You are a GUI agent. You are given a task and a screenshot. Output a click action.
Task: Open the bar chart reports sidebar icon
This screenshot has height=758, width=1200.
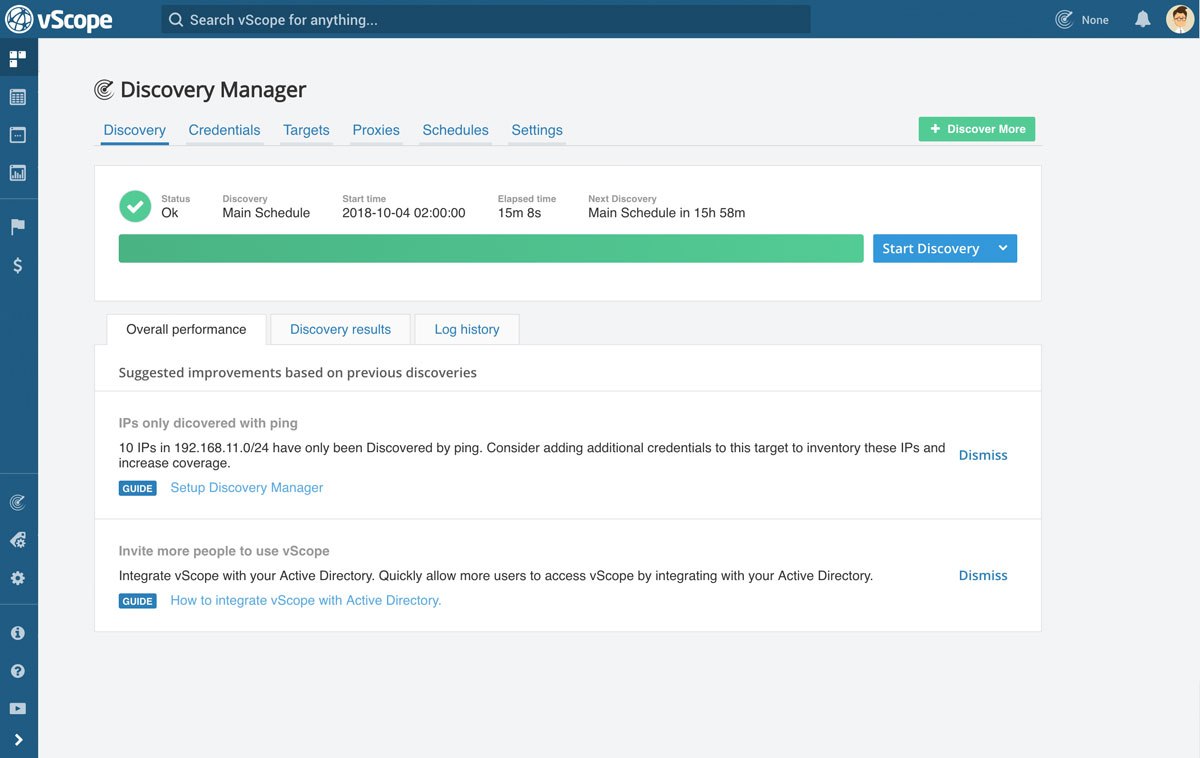(18, 173)
